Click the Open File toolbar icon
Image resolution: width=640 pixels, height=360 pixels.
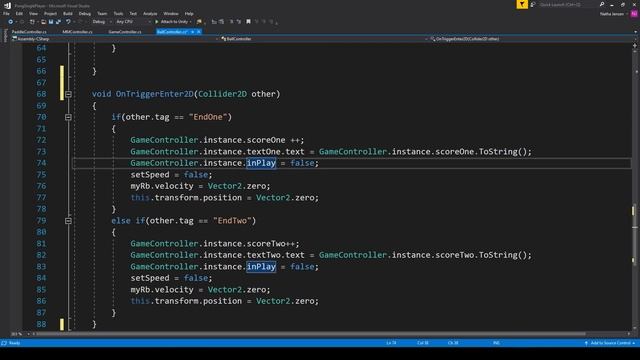click(x=43, y=22)
